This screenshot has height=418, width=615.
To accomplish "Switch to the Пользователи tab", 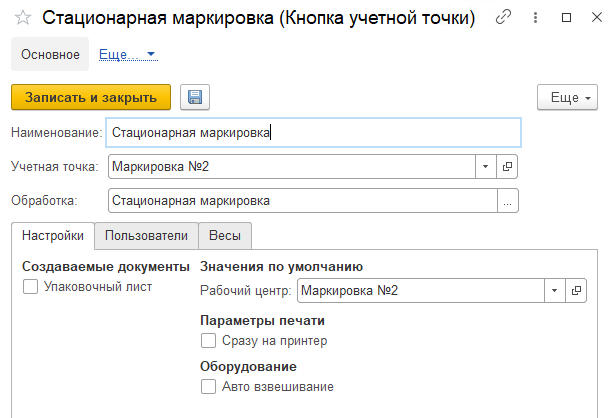I will [146, 236].
